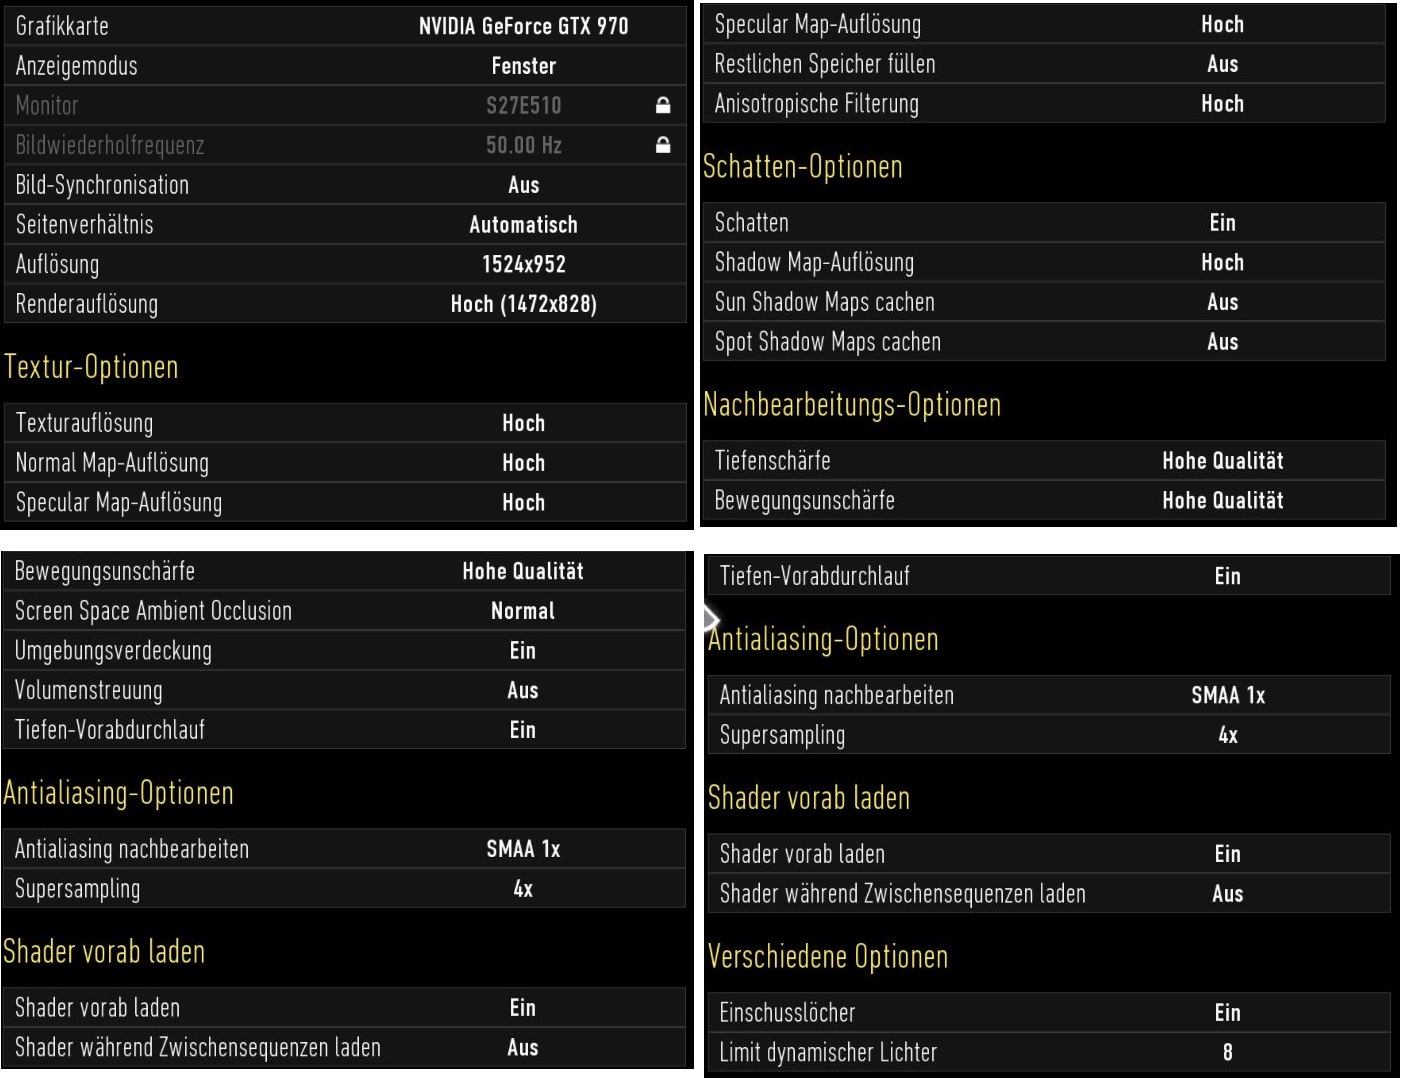Select the Grafikkarte NVIDIA GeForce GTX 970 row
The width and height of the screenshot is (1402, 1082).
pyautogui.click(x=345, y=26)
